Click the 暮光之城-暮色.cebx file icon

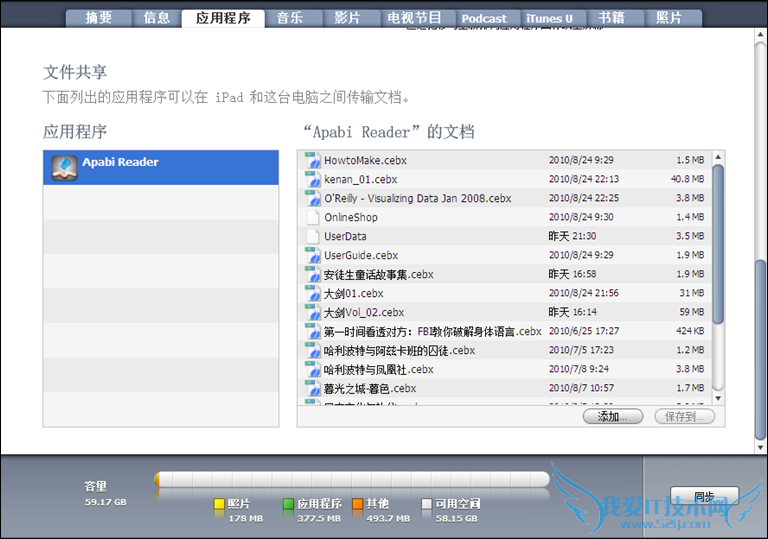[x=312, y=389]
